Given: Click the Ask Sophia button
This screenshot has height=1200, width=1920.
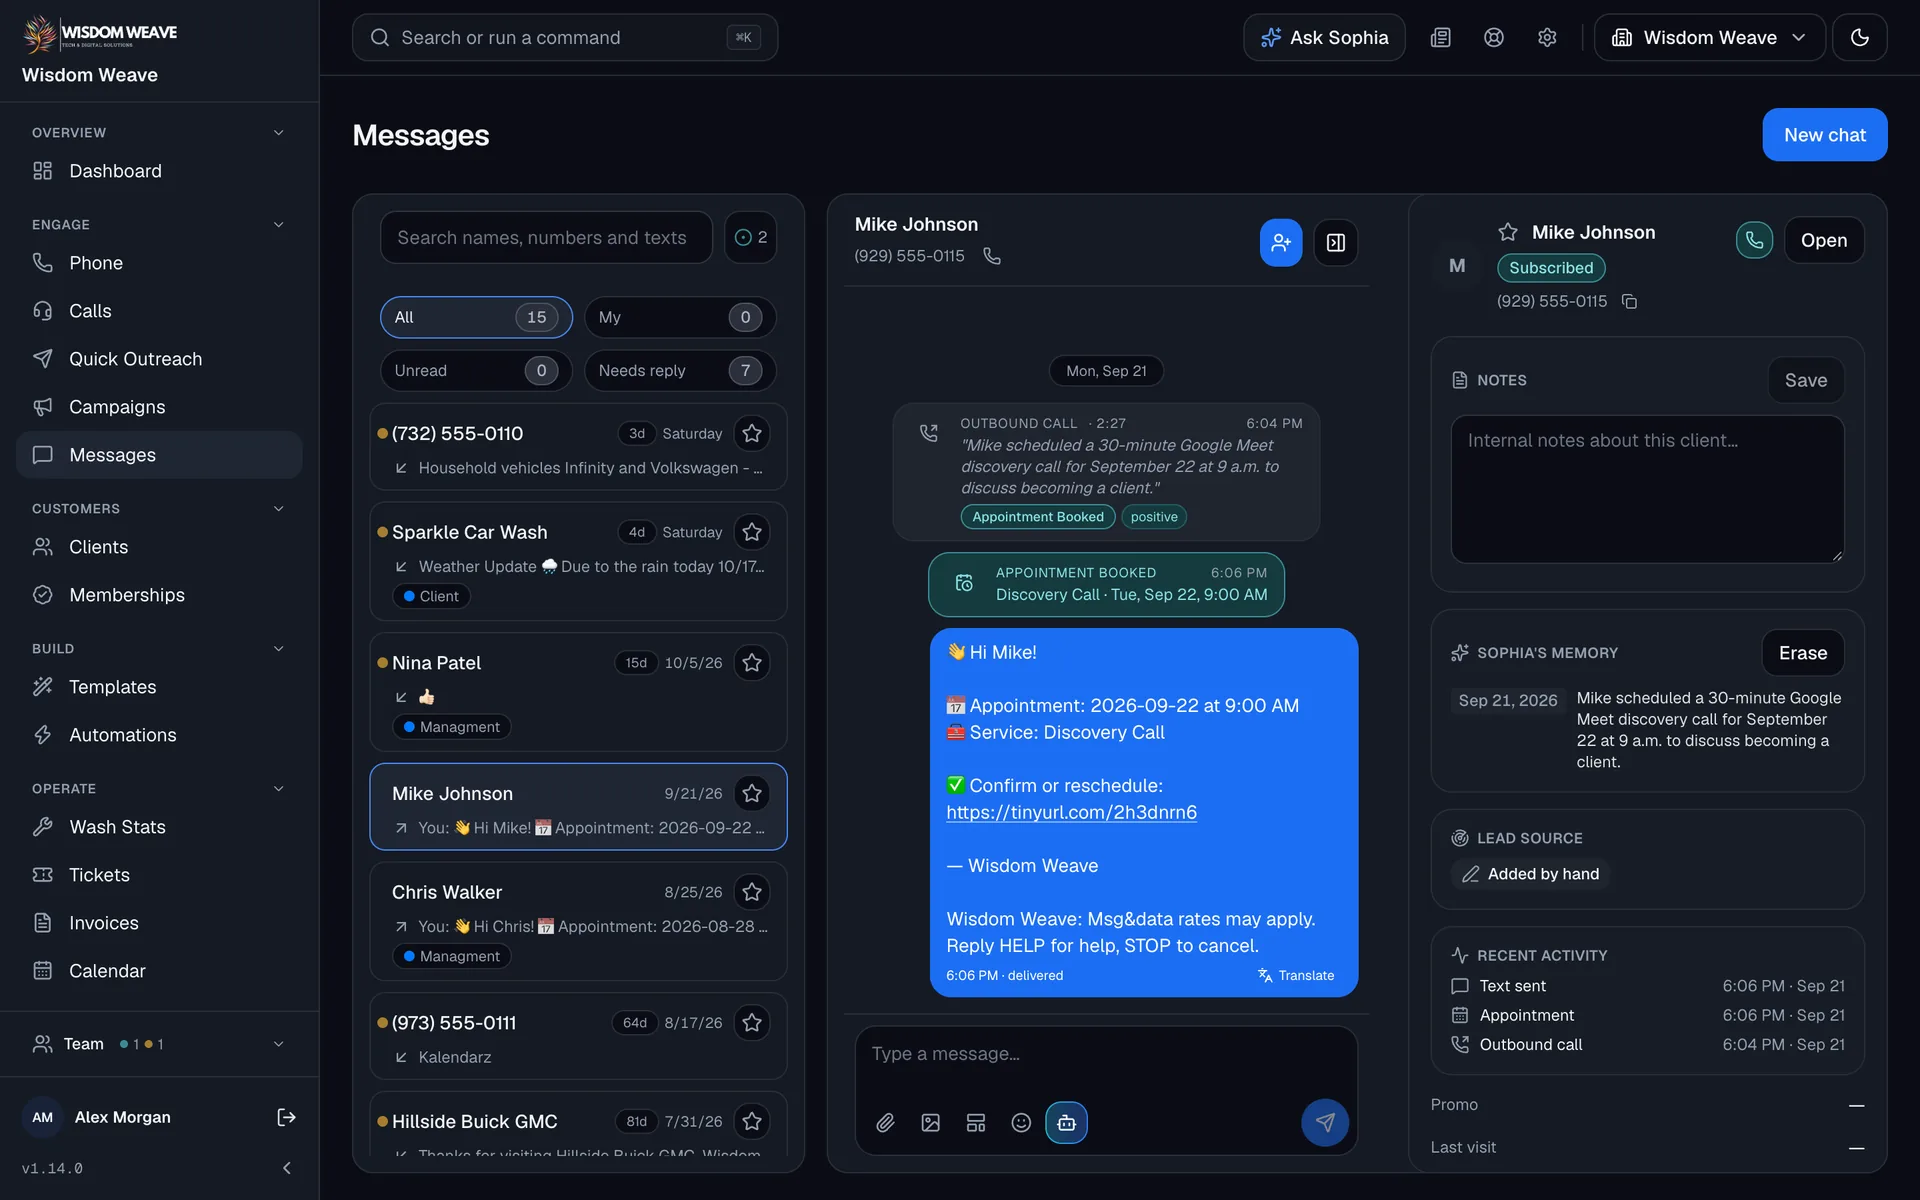Looking at the screenshot, I should click(x=1324, y=37).
